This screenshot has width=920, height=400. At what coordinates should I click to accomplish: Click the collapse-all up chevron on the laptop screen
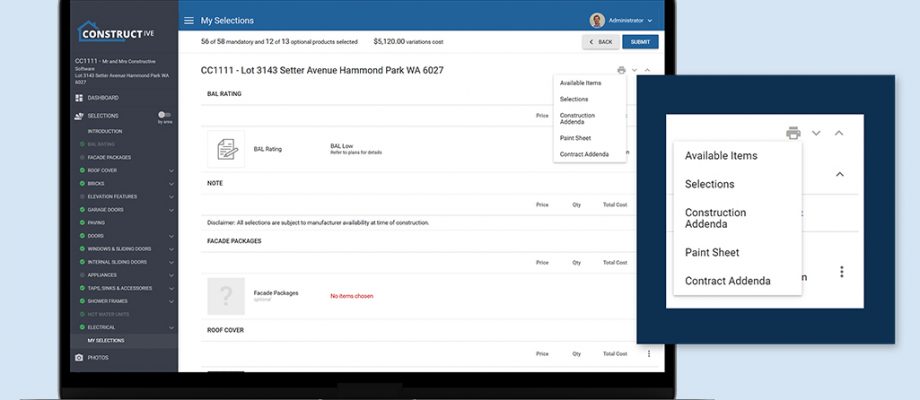pyautogui.click(x=647, y=70)
